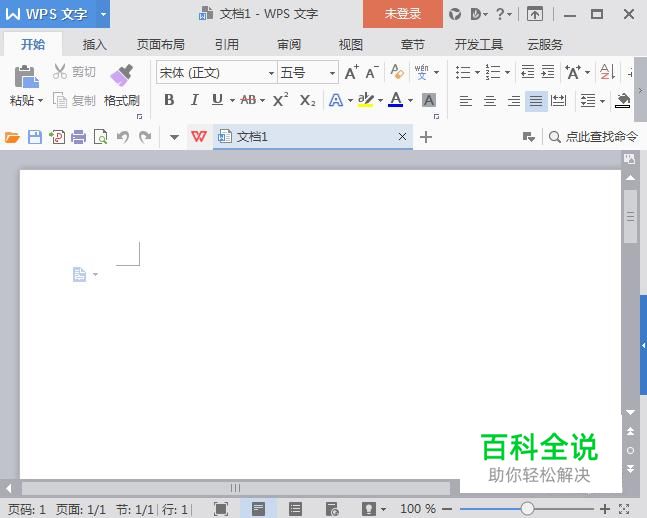
Task: Switch to full screen view in status bar
Action: point(221,509)
